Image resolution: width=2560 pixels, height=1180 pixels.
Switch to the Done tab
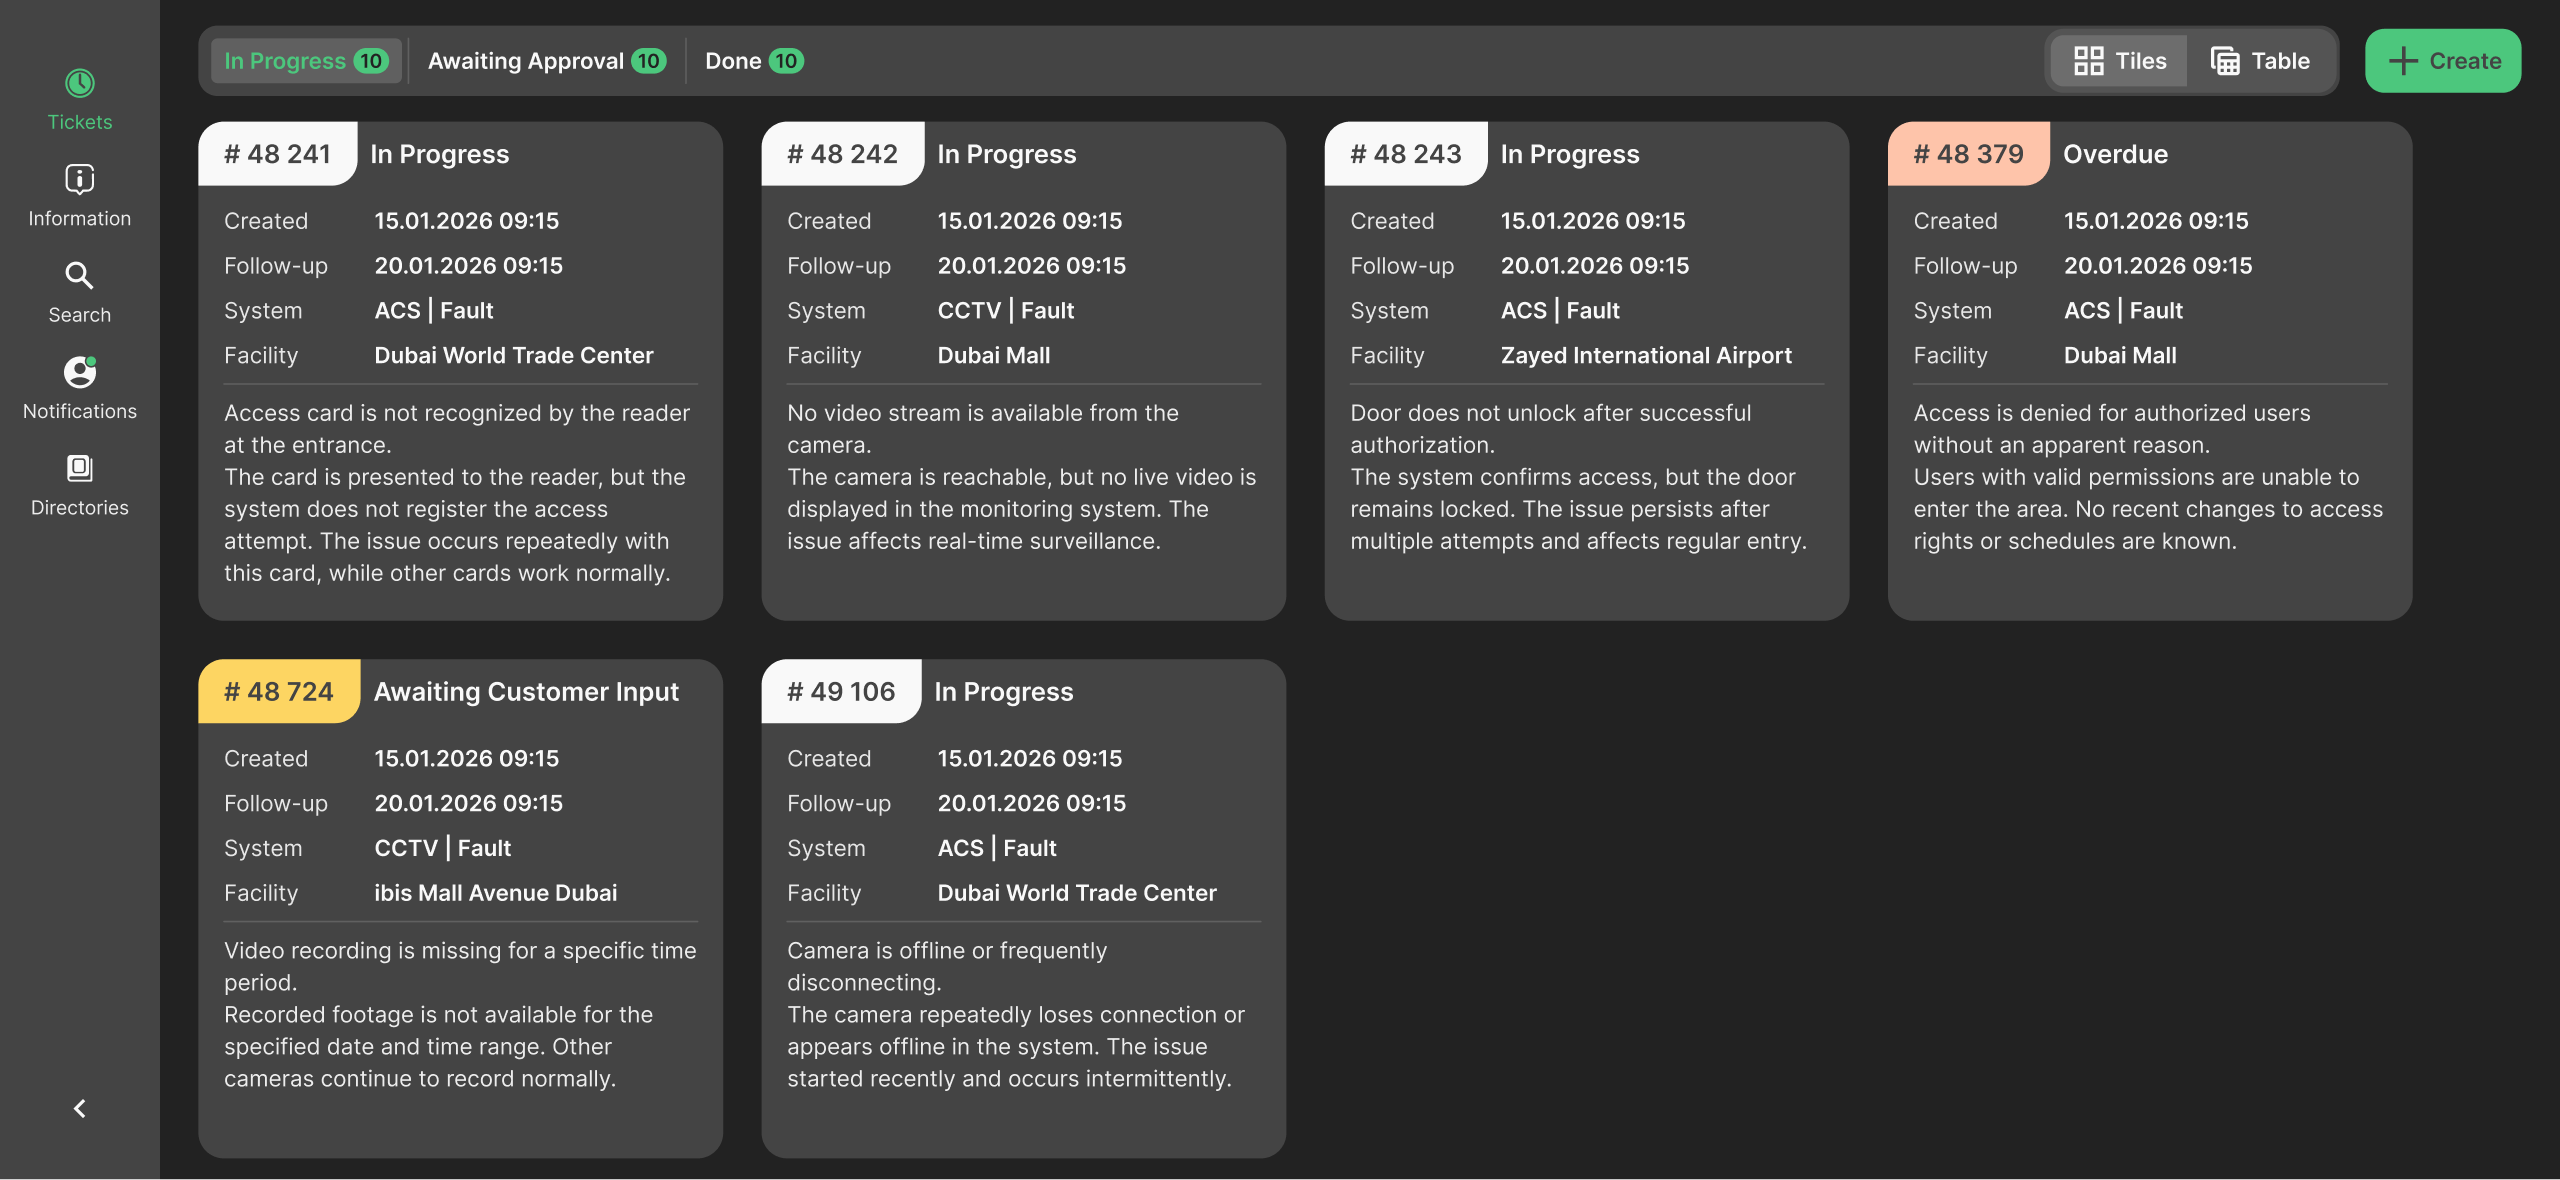[753, 61]
